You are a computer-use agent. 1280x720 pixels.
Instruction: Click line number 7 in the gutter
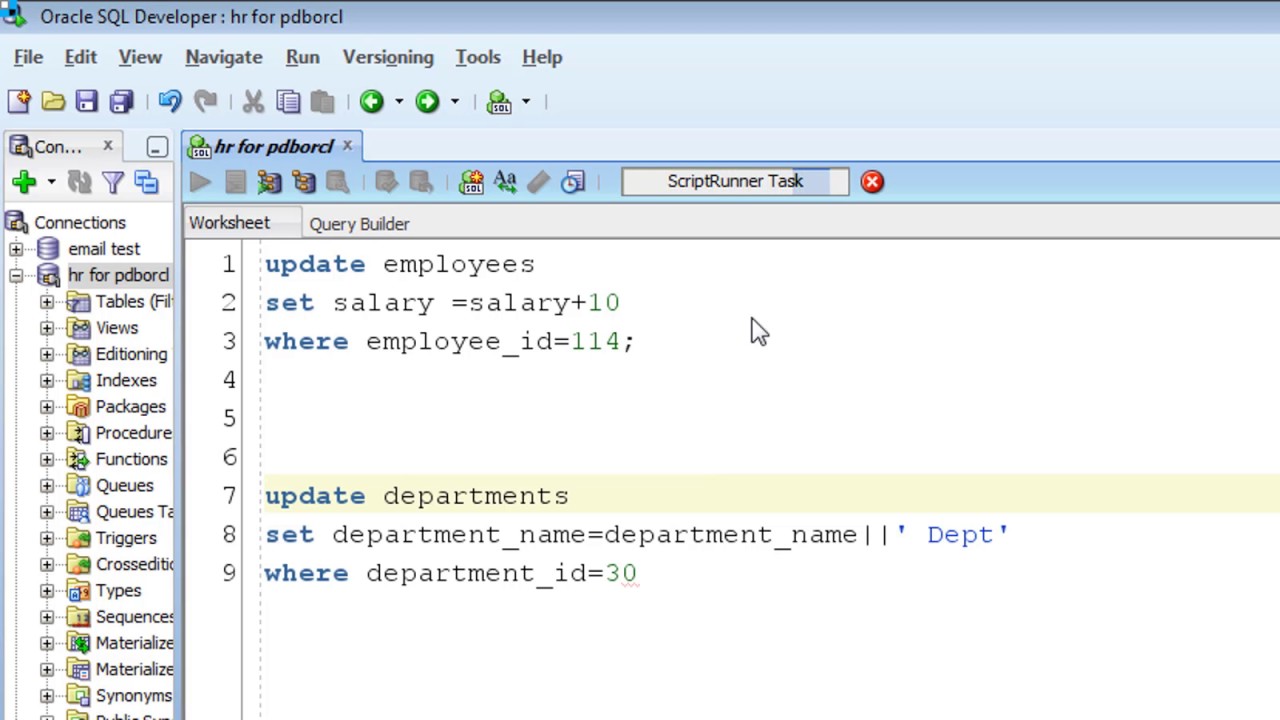(x=229, y=496)
